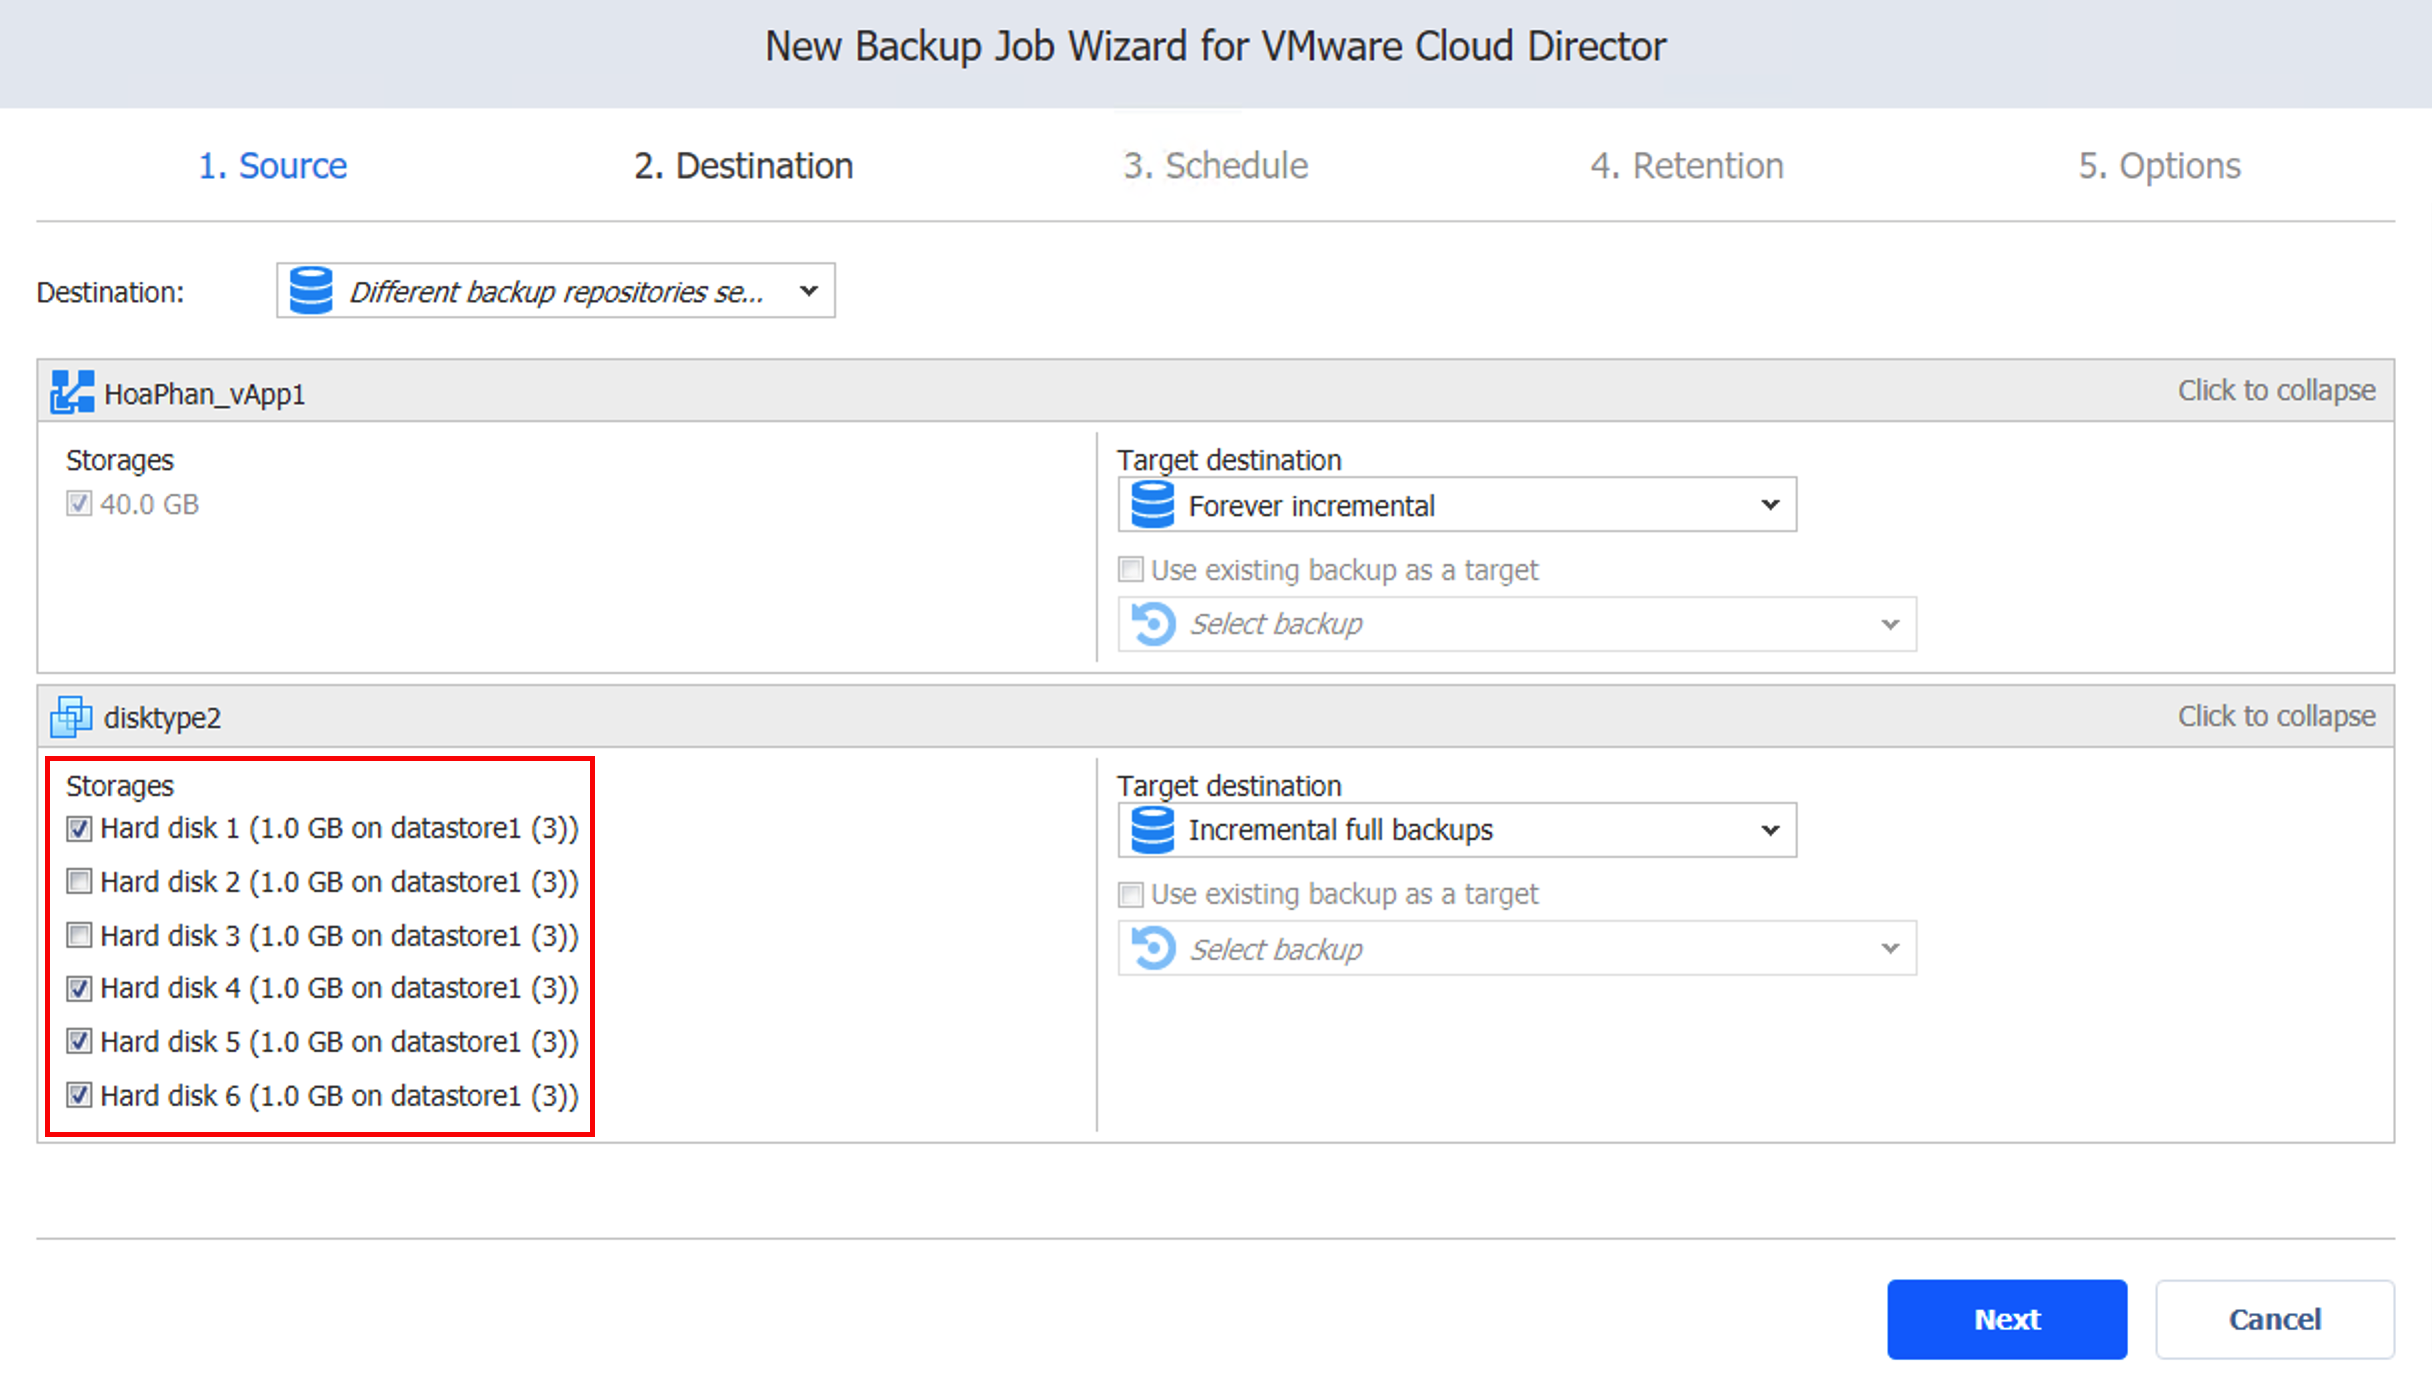Click the repository icon in the Destination dropdown

coord(311,291)
